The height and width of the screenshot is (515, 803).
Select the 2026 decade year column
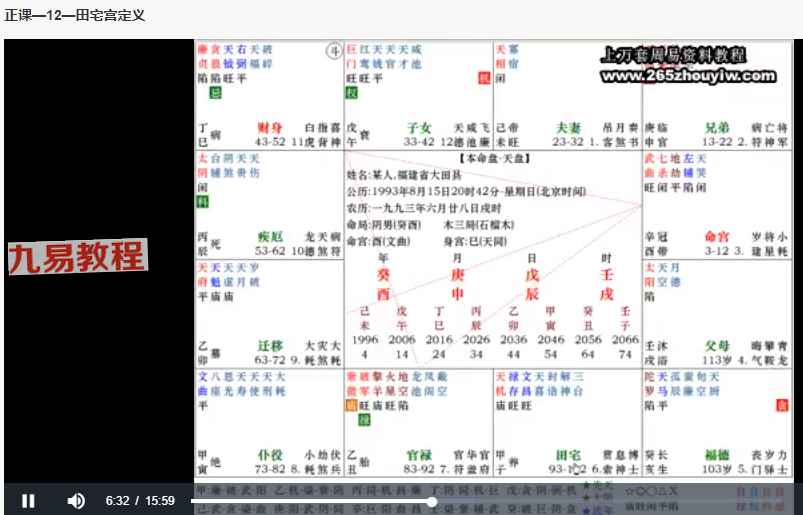(477, 340)
